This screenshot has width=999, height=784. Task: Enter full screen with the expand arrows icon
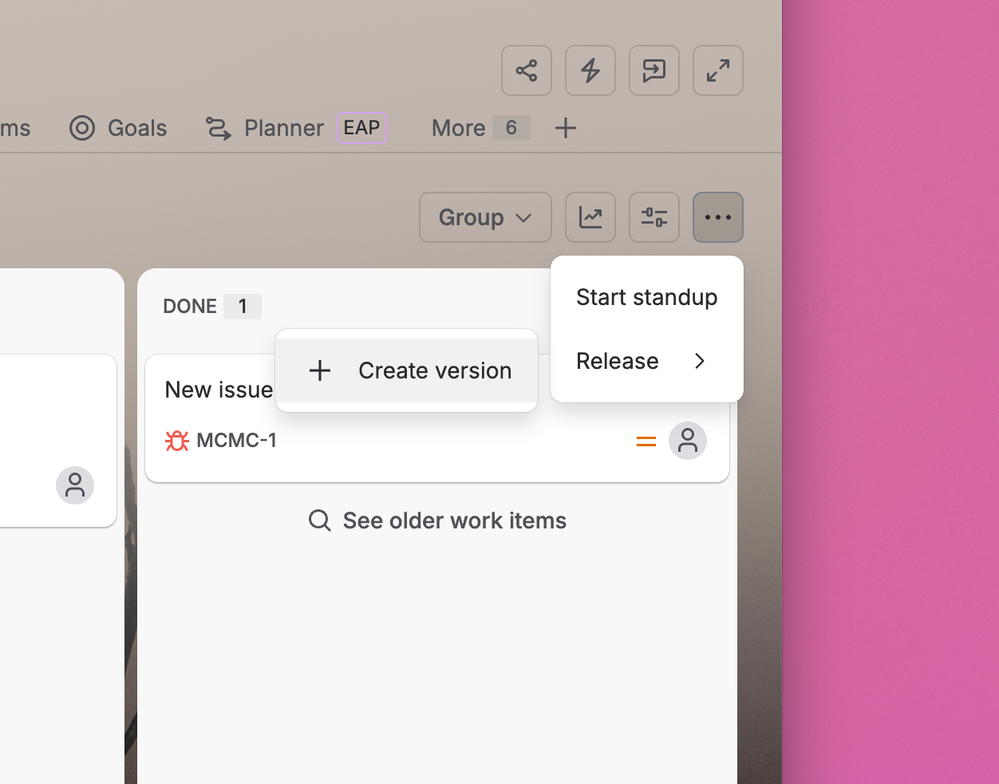tap(718, 70)
